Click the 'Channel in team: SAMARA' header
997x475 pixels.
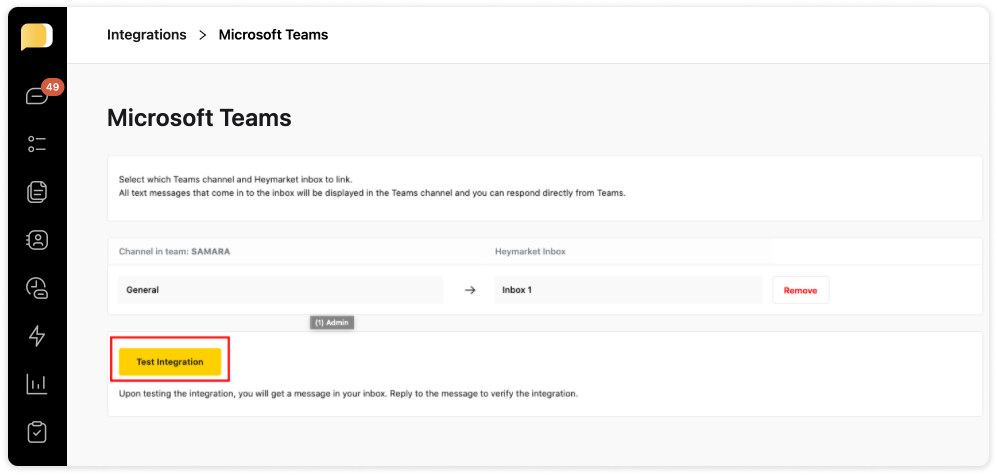pos(174,252)
